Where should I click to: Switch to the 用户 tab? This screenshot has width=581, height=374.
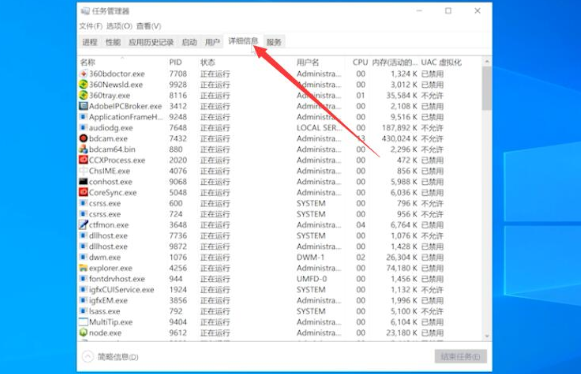click(212, 42)
